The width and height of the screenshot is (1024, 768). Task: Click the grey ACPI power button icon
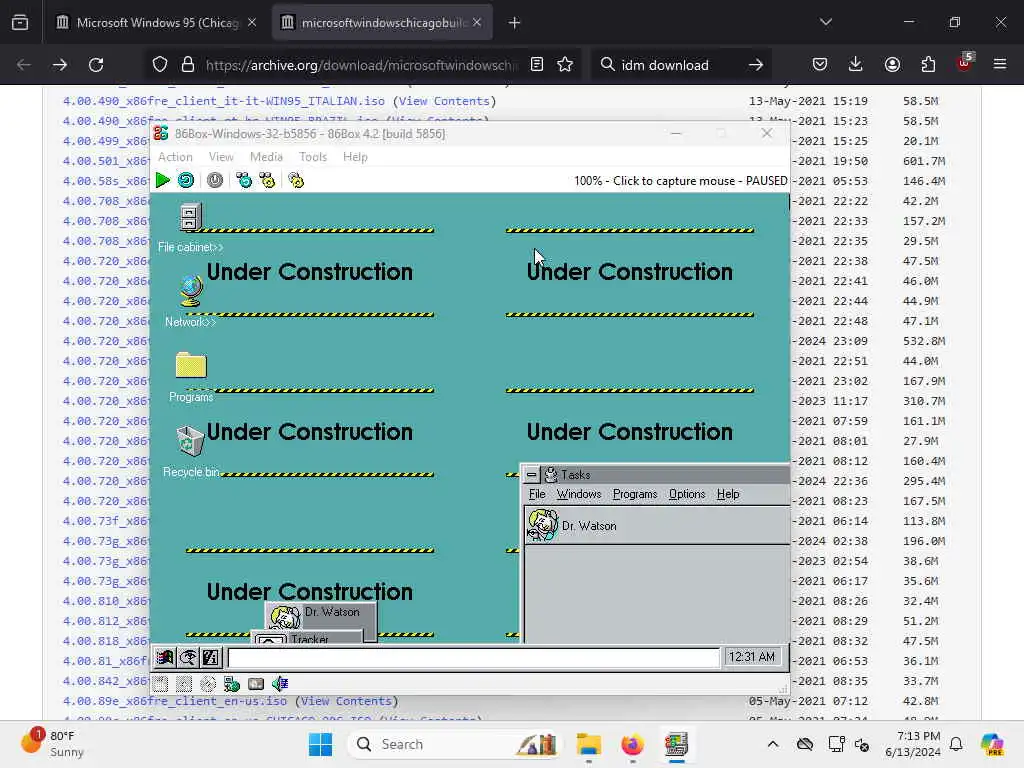point(215,180)
